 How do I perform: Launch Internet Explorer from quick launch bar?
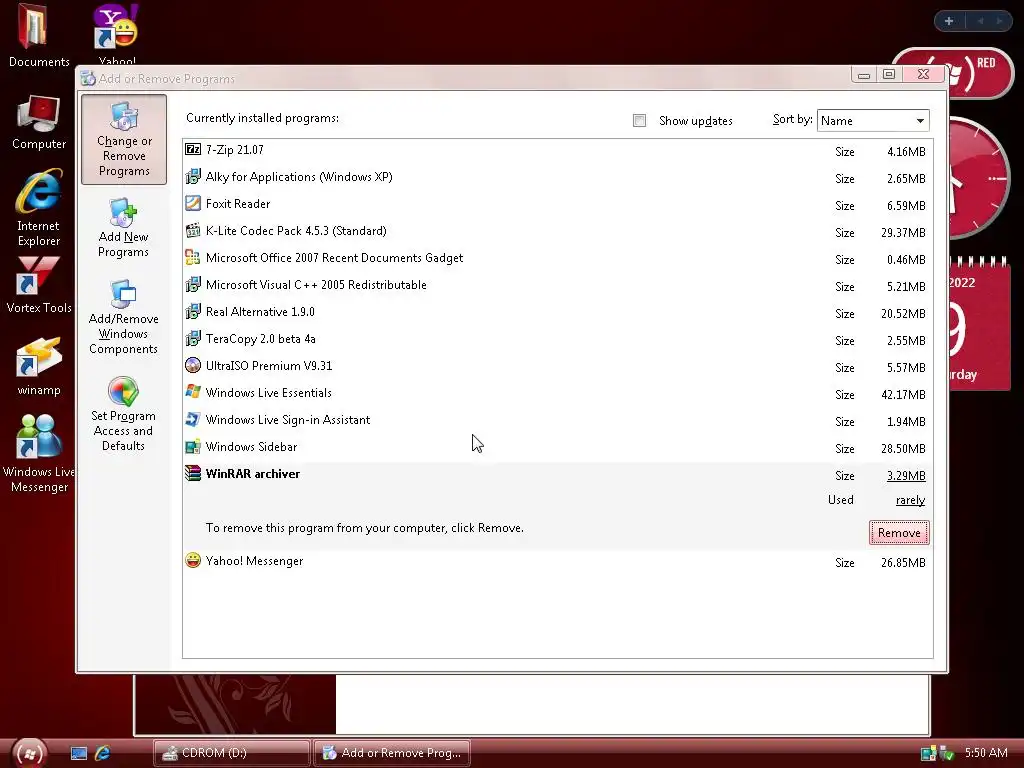click(x=103, y=753)
